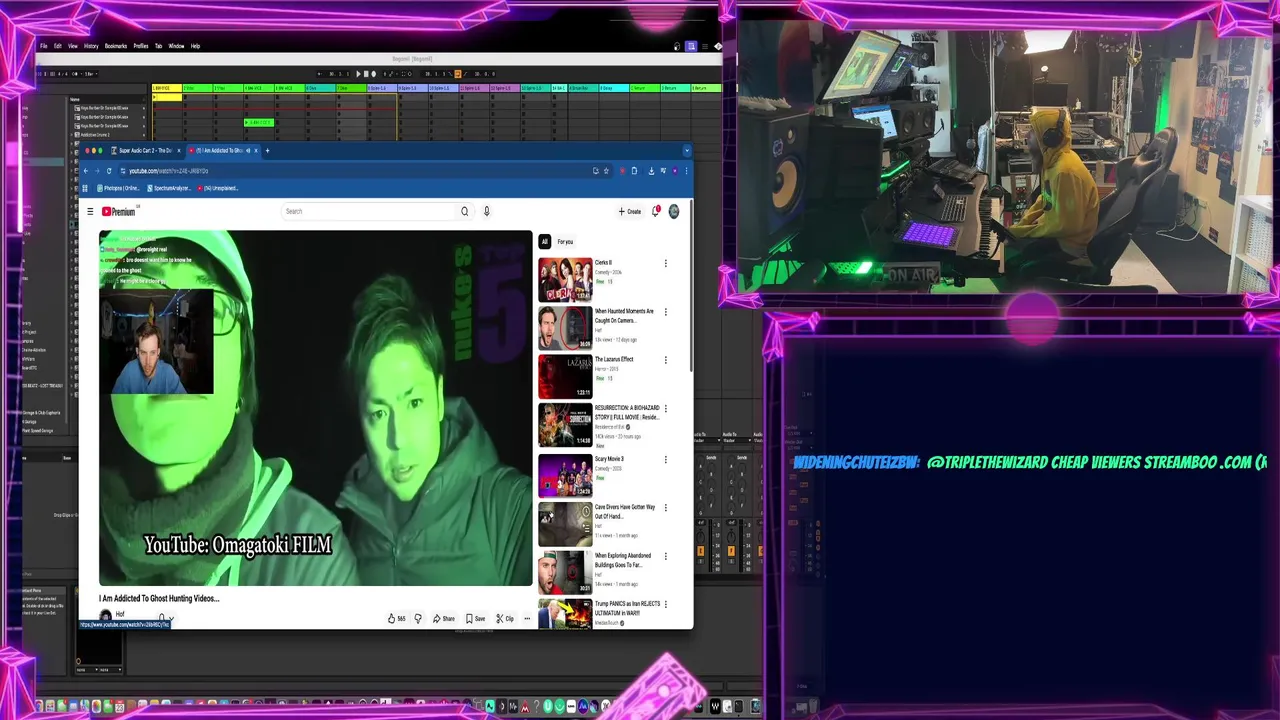
Task: Open the File menu
Action: pos(44,46)
